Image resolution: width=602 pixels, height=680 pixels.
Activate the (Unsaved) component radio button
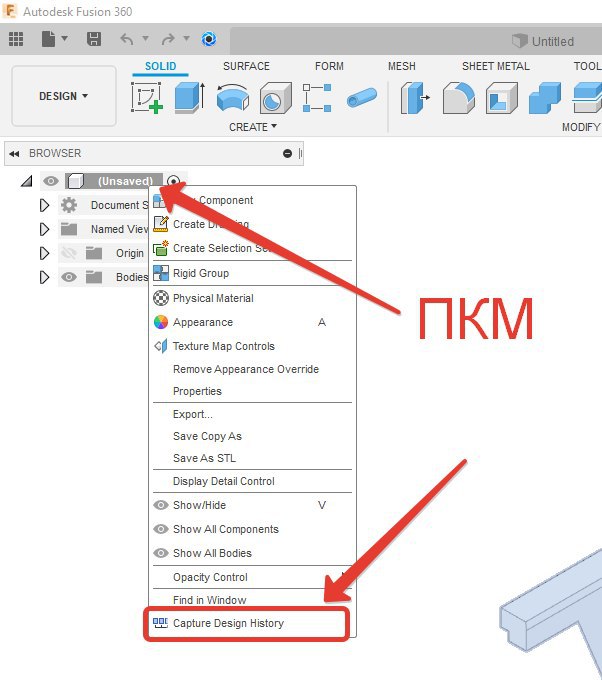tap(173, 181)
